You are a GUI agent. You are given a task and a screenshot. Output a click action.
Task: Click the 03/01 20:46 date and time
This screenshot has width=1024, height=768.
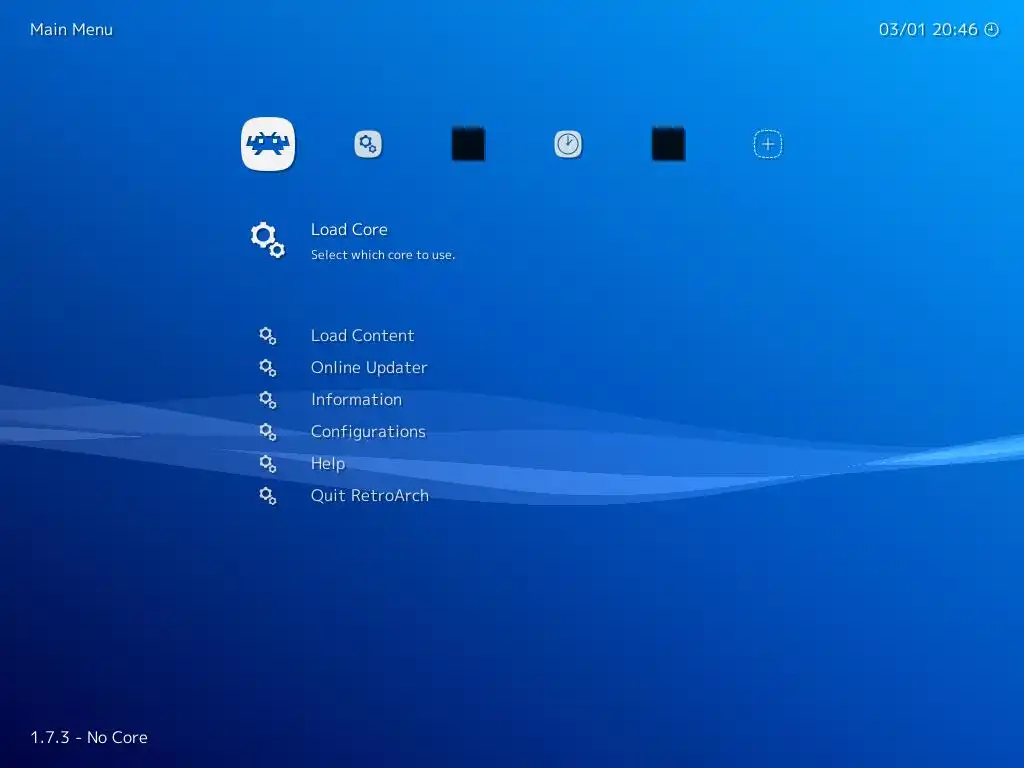coord(928,29)
